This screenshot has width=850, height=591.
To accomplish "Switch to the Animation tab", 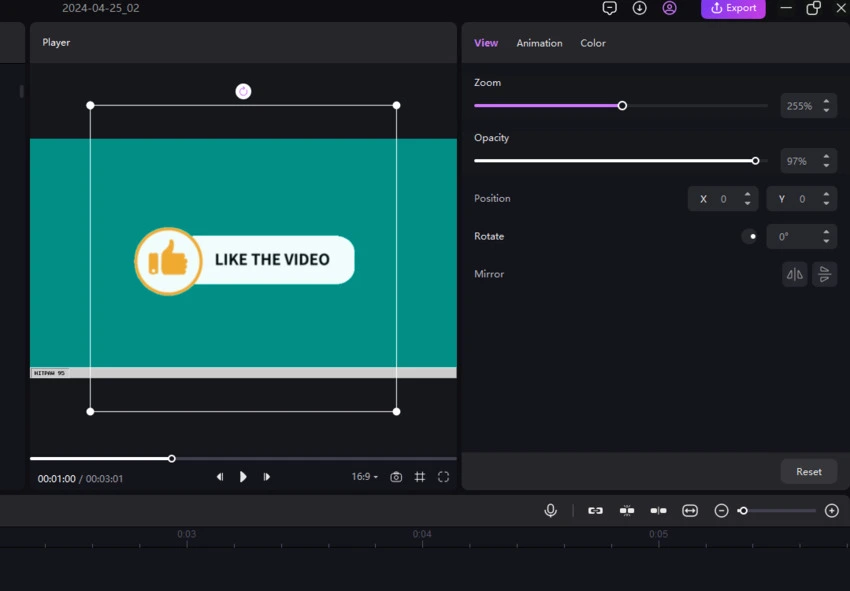I will click(x=539, y=43).
